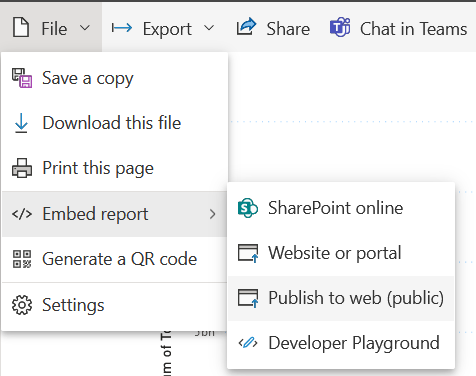Collapse the File menu dropdown chevron
This screenshot has height=376, width=476.
85,28
